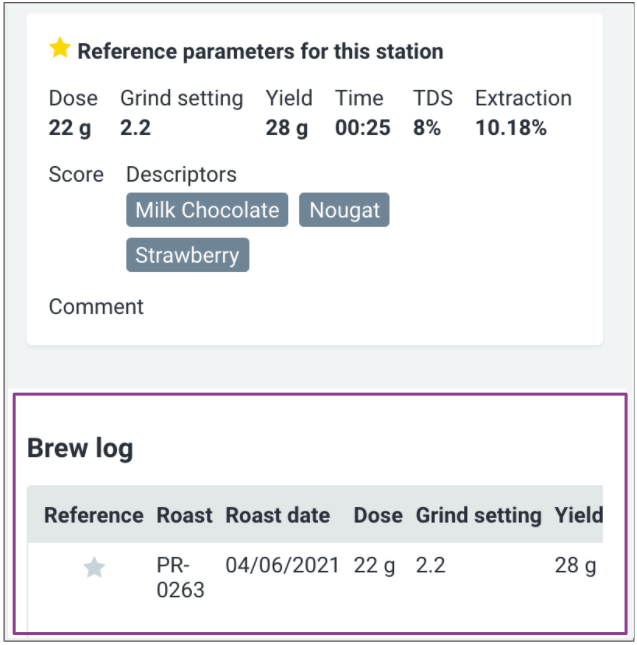Click the Brew log heading
Viewport: 637px width, 645px height.
pyautogui.click(x=80, y=448)
